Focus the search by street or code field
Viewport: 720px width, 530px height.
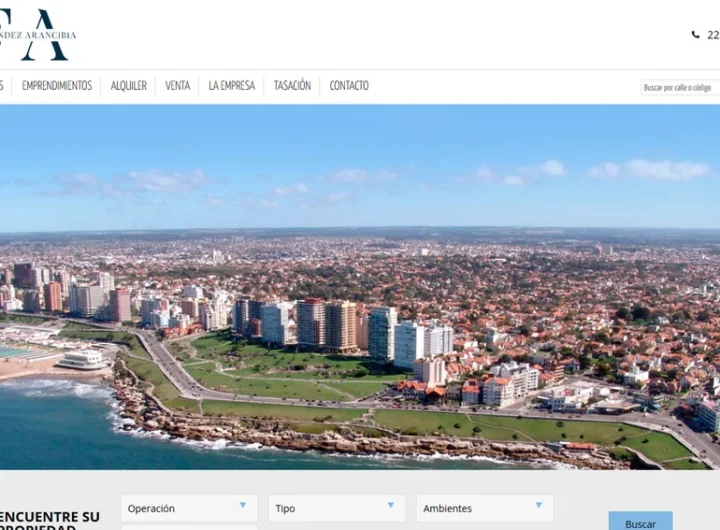(680, 88)
